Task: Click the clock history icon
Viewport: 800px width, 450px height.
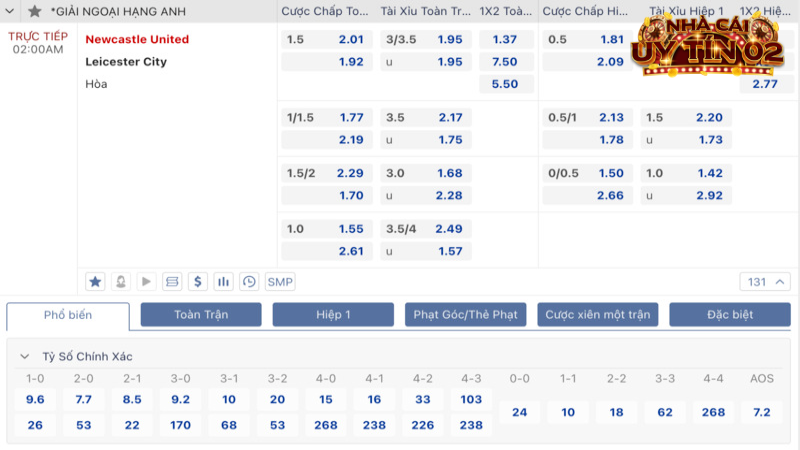Action: tap(249, 281)
